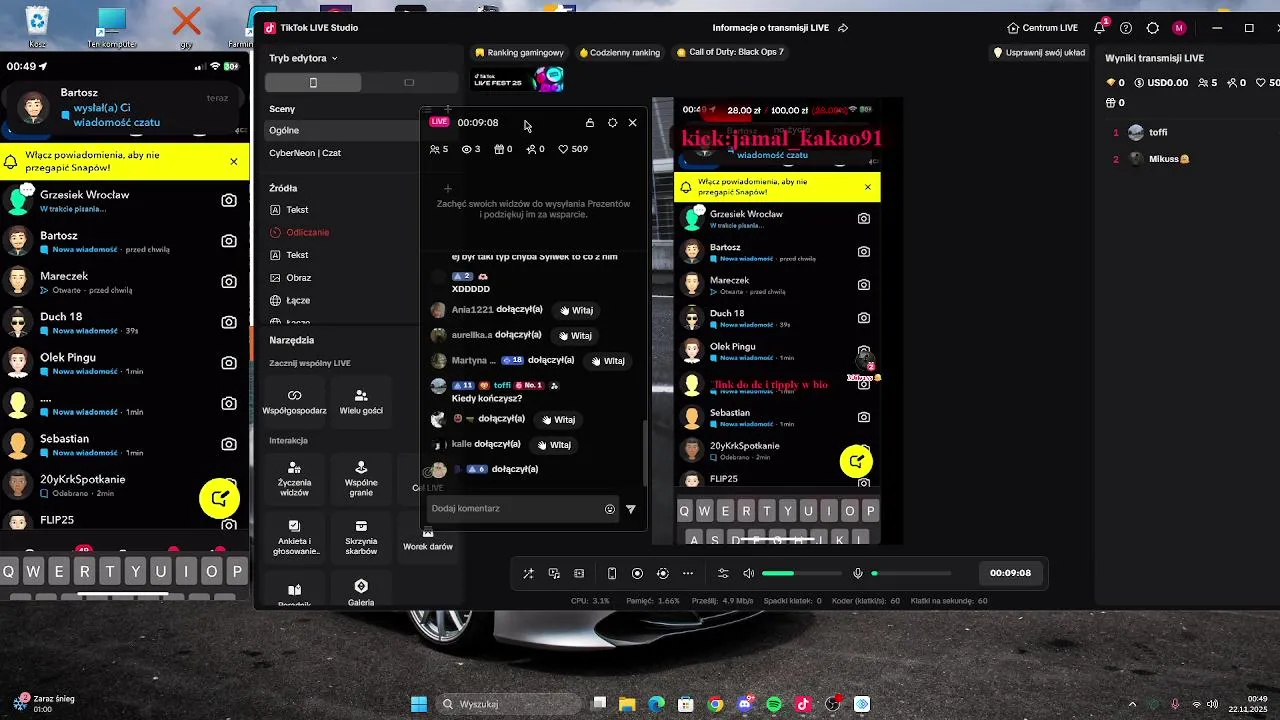This screenshot has width=1280, height=720.
Task: Click the LIVE FEST 25 banner
Action: coord(517,79)
